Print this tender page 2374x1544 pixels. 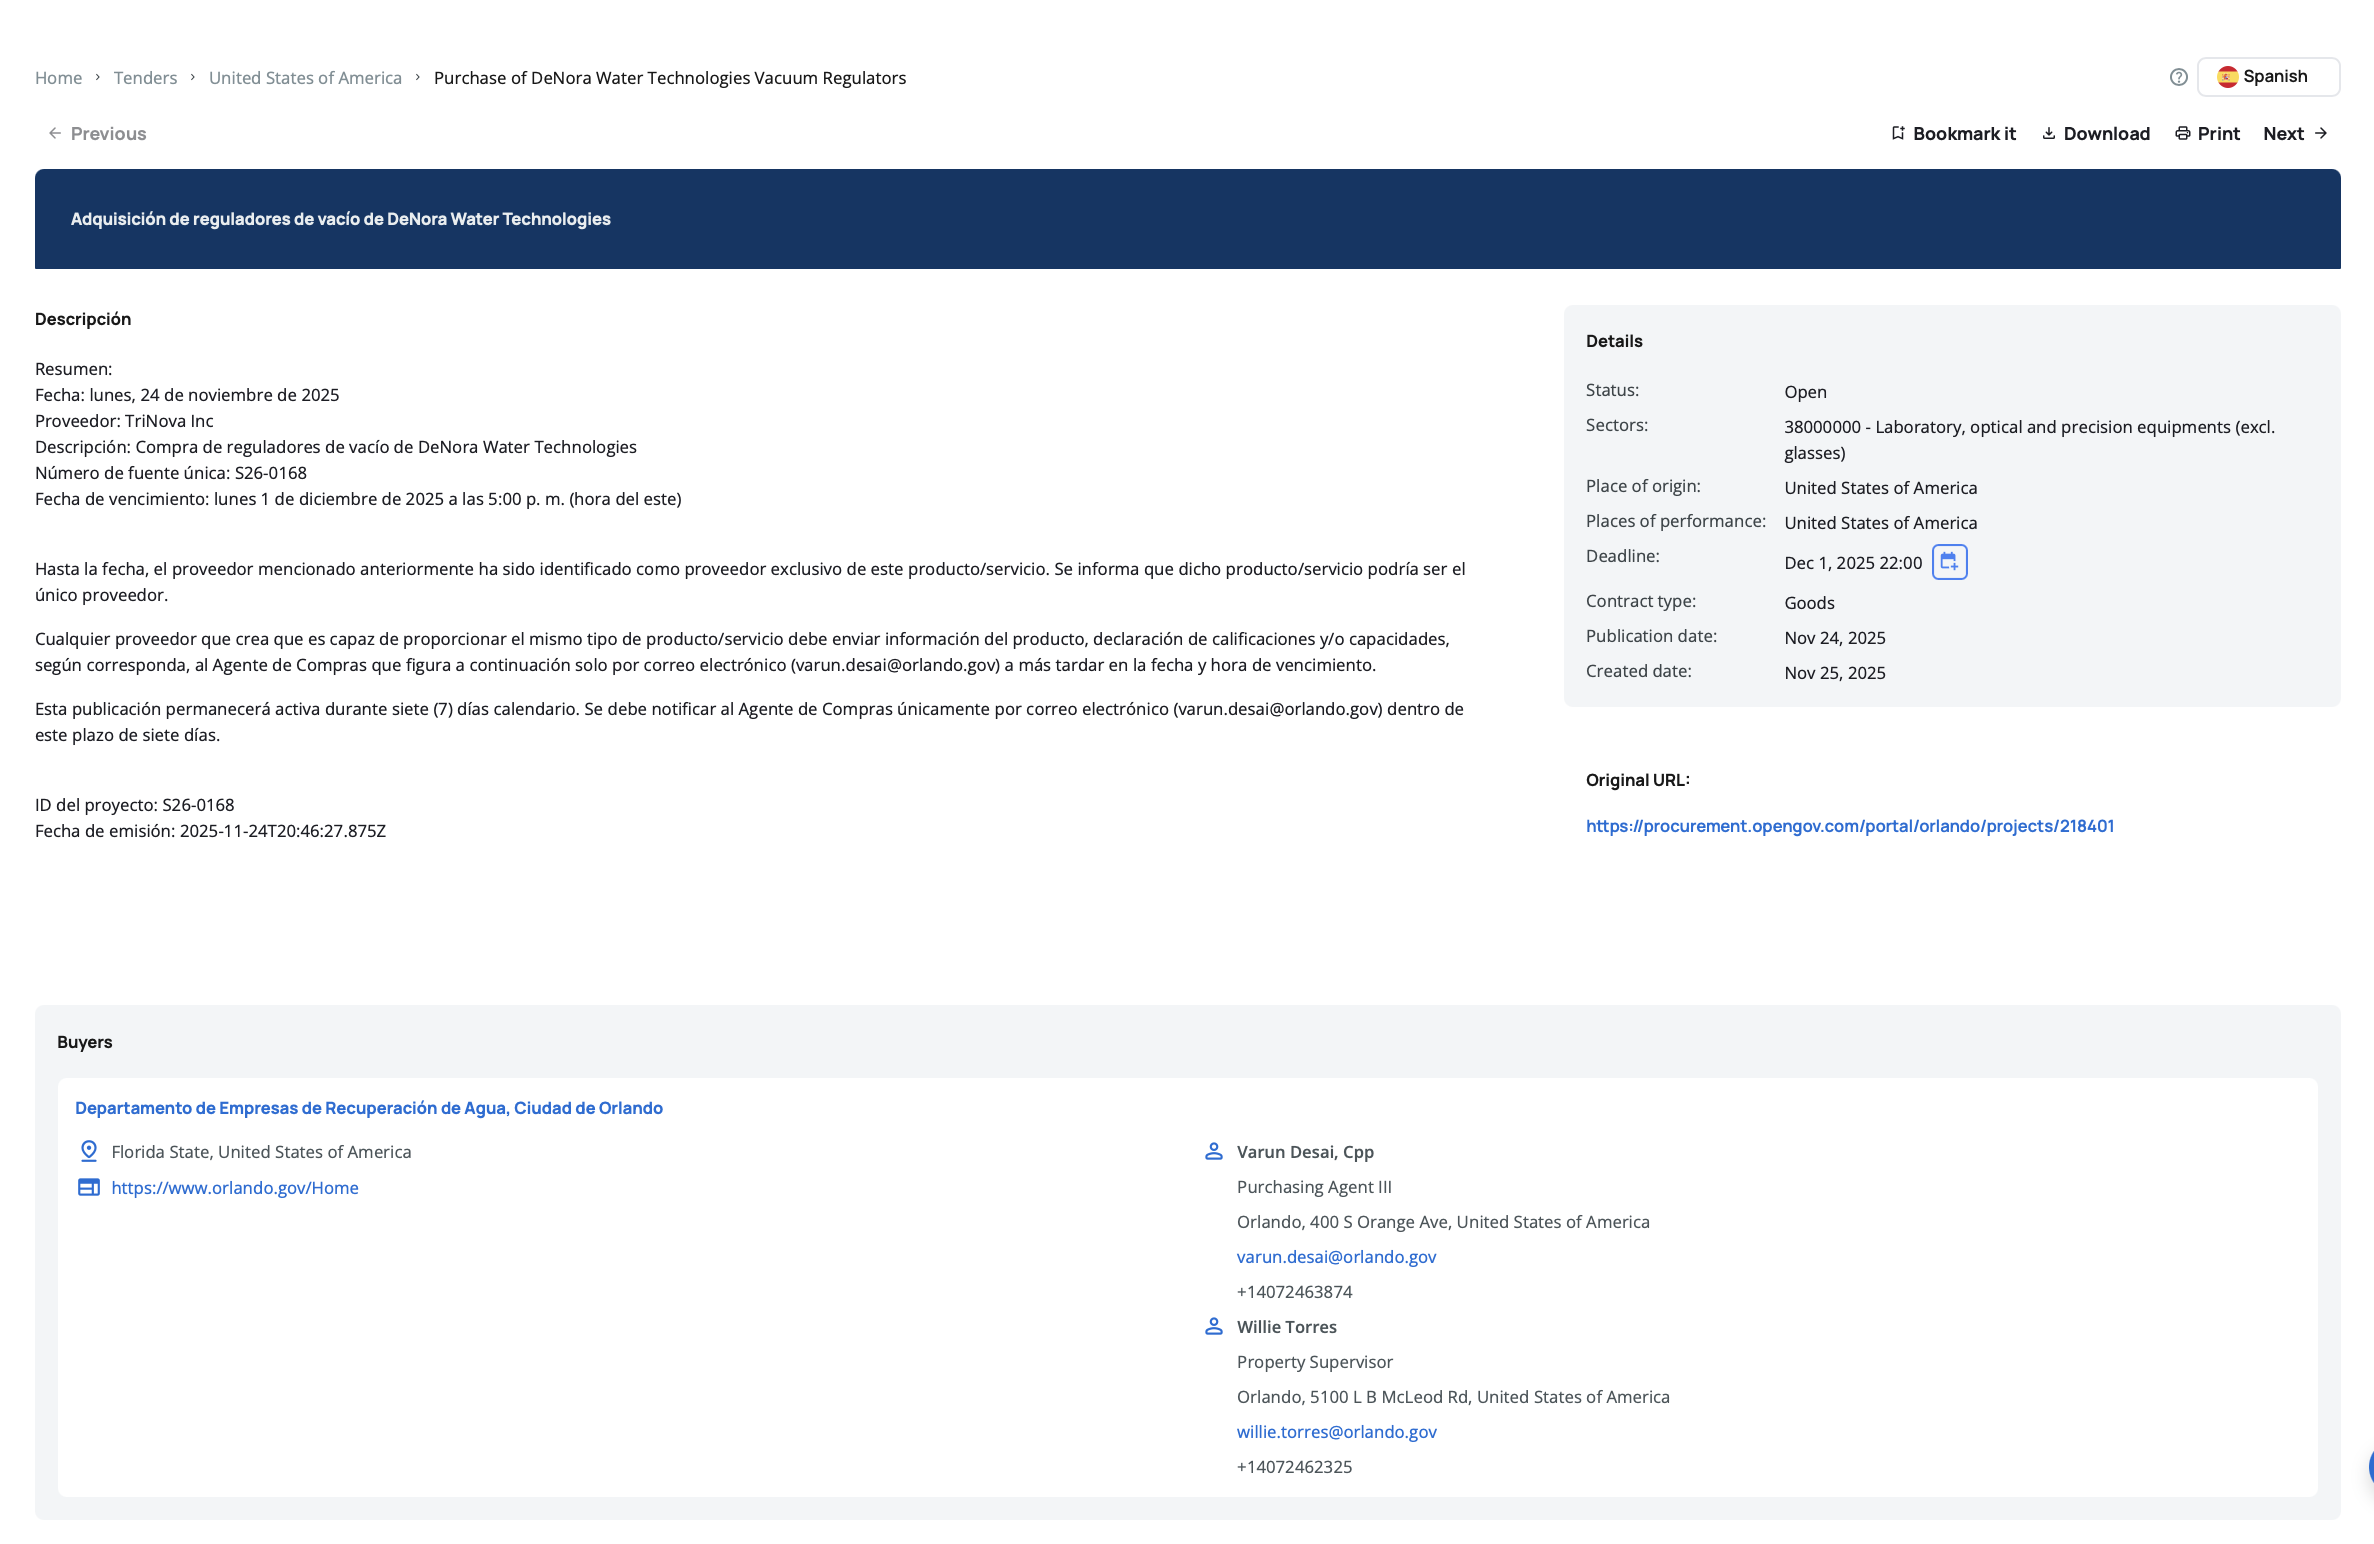pos(2207,133)
